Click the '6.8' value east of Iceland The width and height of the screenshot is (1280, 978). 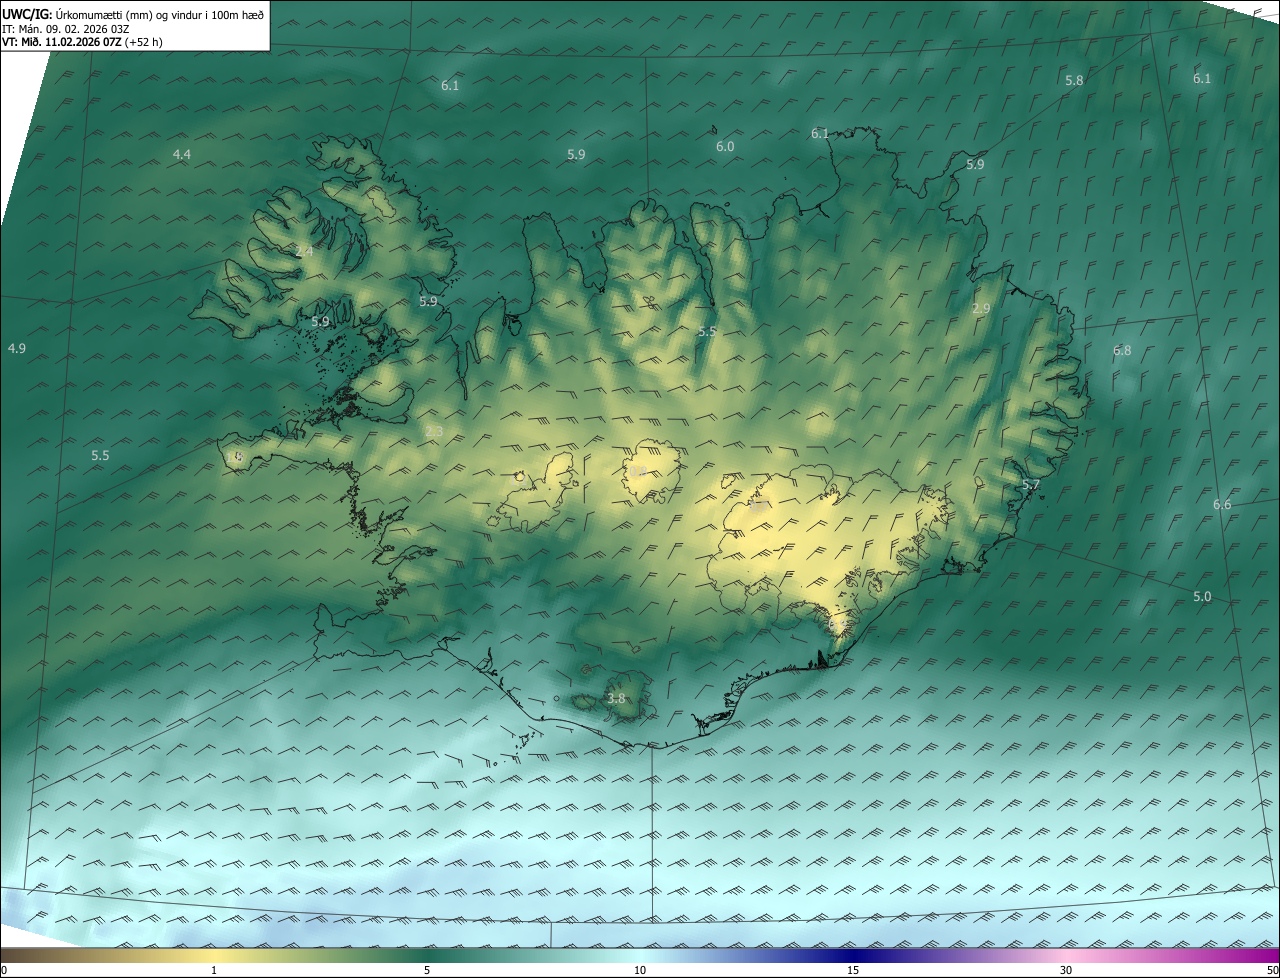click(x=1122, y=350)
